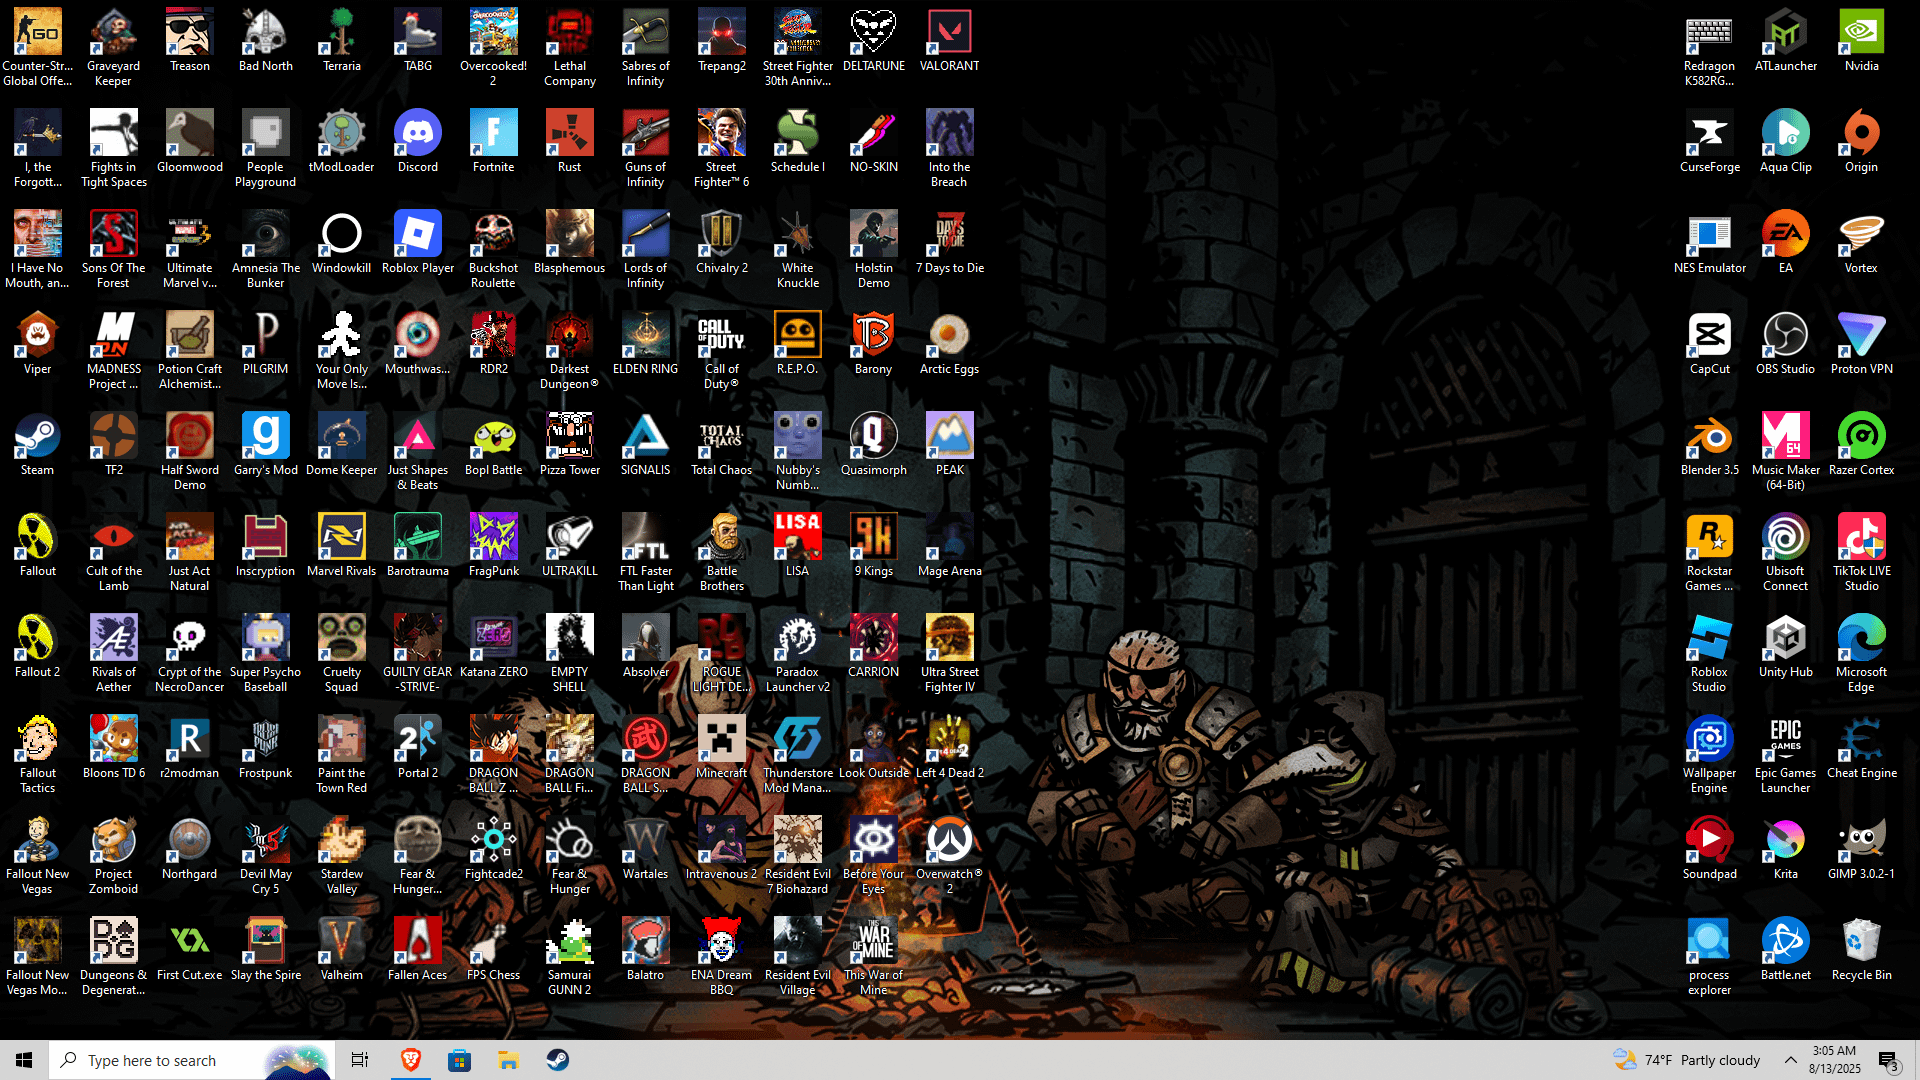Select the Roblox Player icon

(x=418, y=243)
